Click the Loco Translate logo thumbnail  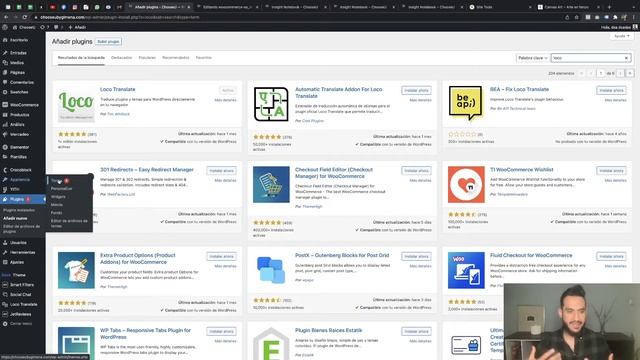(76, 104)
